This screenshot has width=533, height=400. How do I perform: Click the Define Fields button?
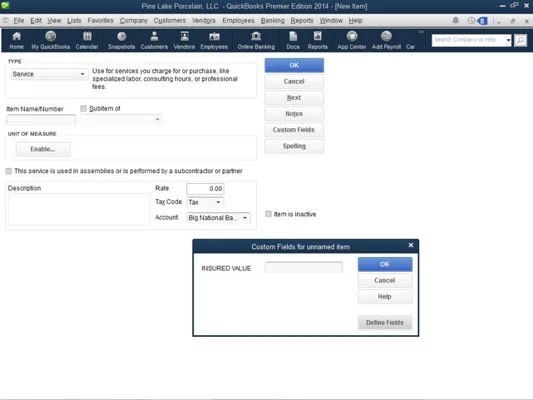click(385, 323)
